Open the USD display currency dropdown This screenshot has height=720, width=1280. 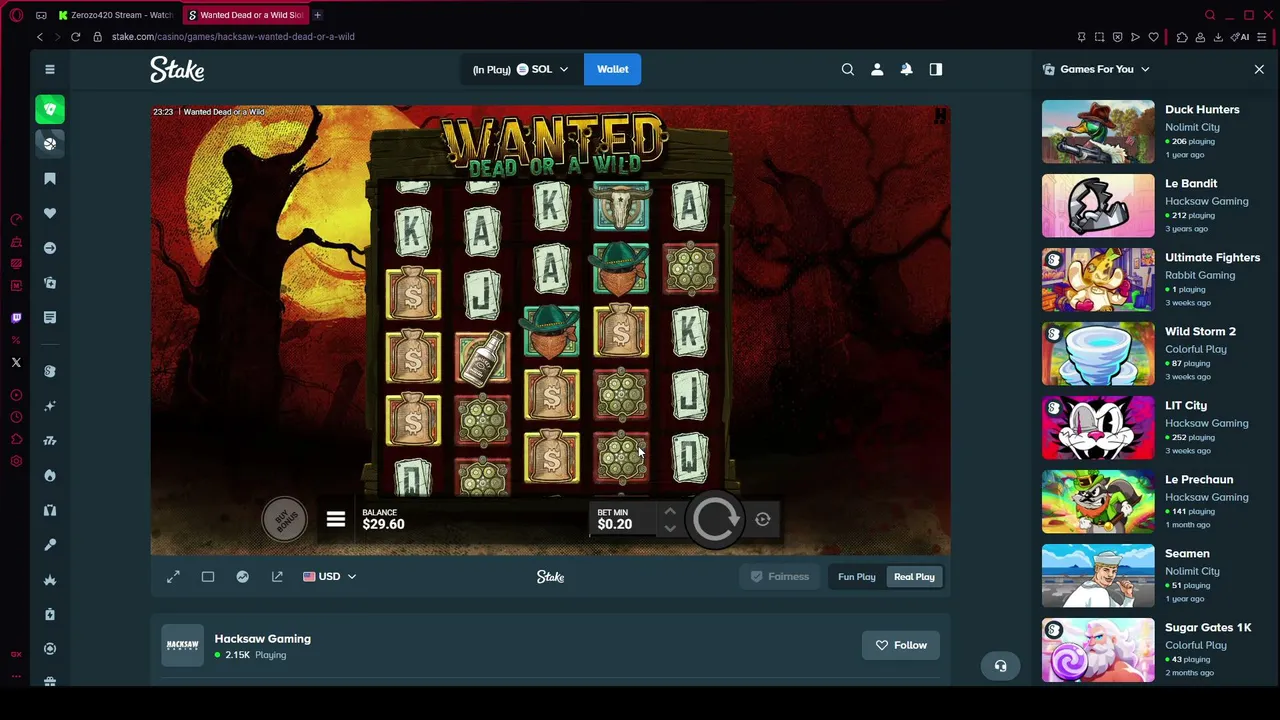[x=329, y=577]
